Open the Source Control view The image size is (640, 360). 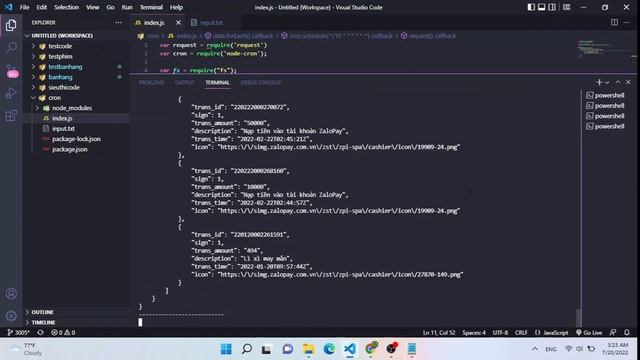(11, 70)
